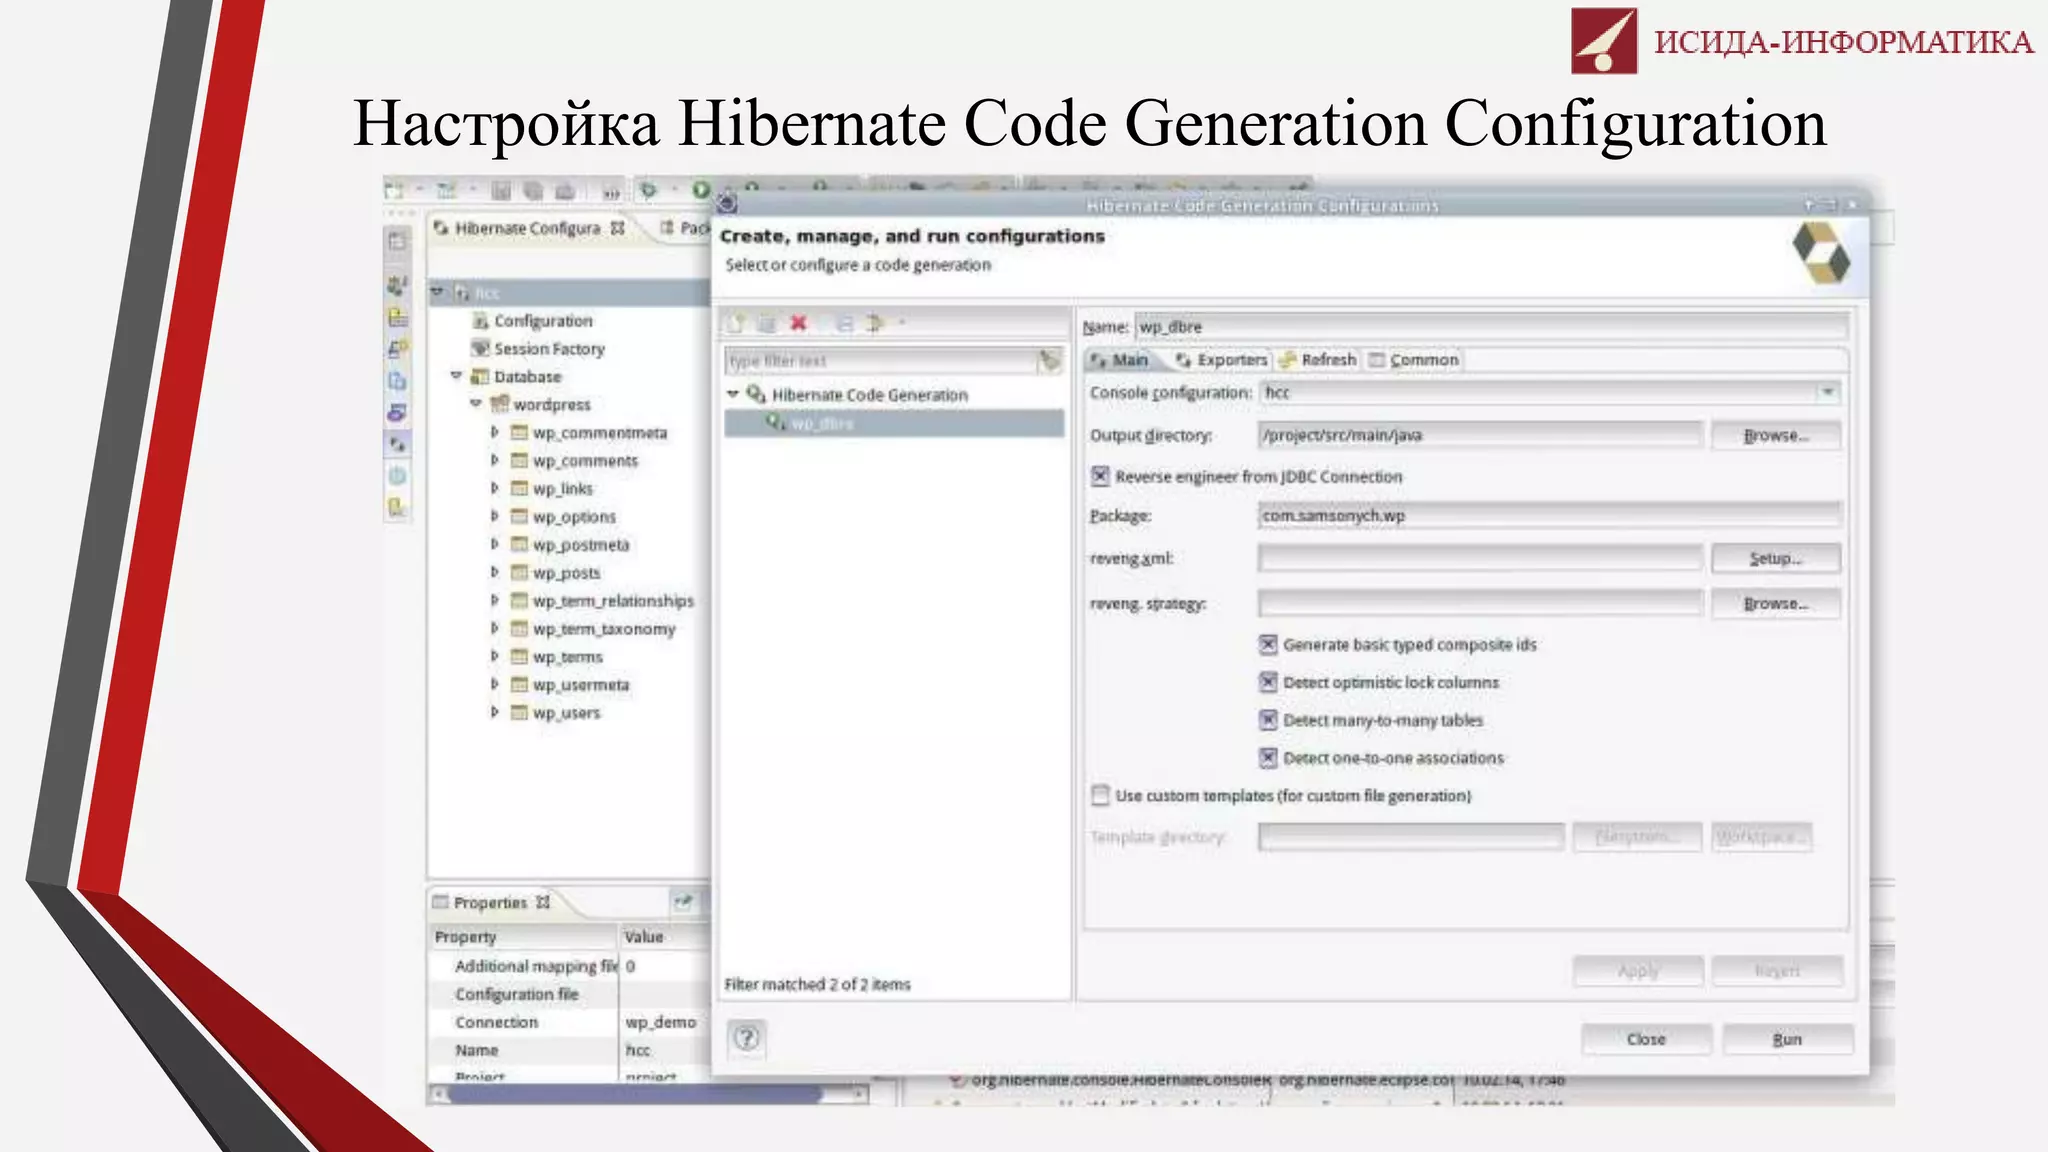Click the Debug bug icon in Eclipse toolbar
Viewport: 2048px width, 1152px height.
(648, 189)
